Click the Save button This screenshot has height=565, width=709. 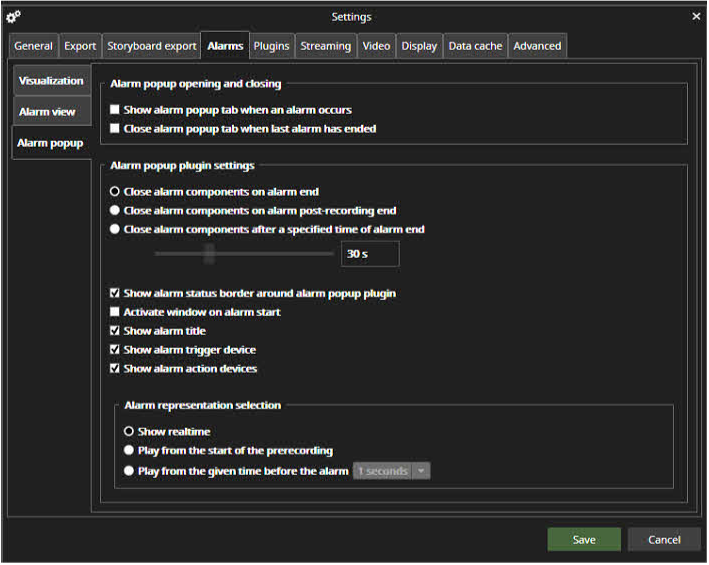584,540
